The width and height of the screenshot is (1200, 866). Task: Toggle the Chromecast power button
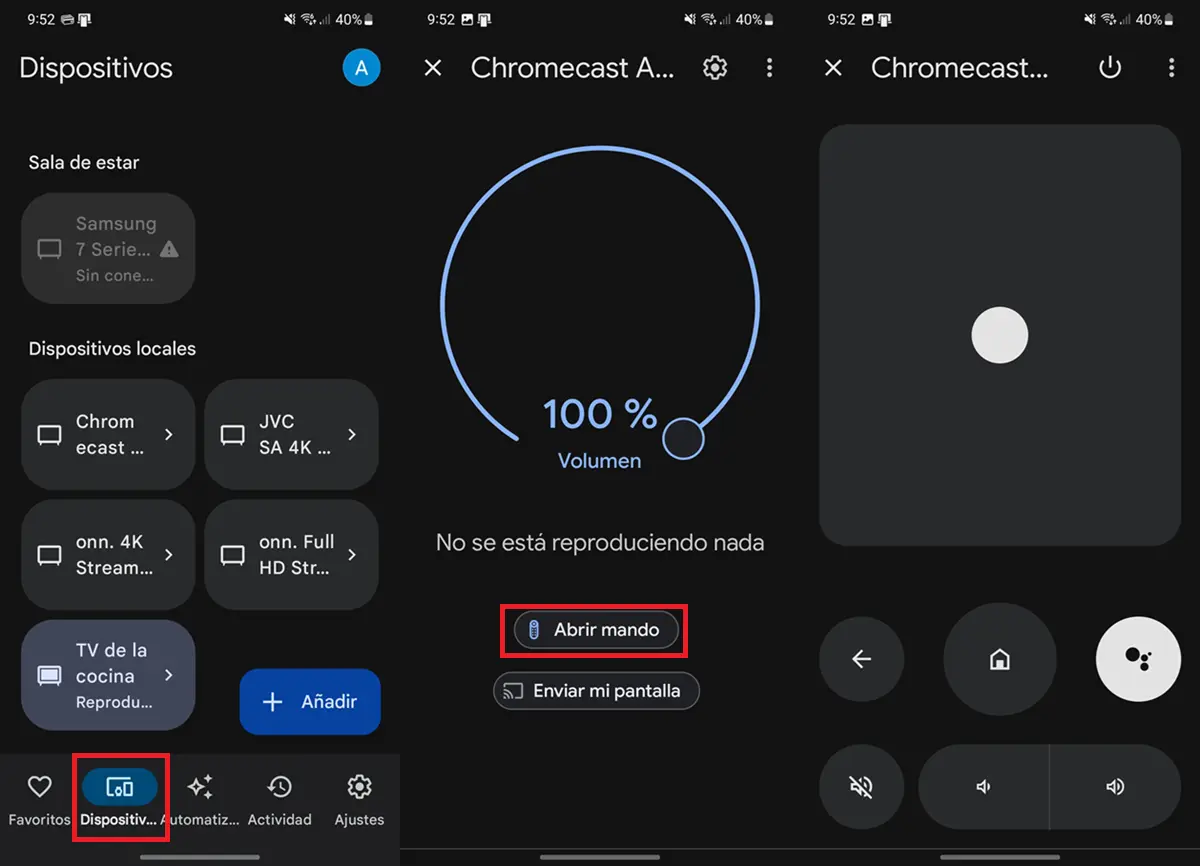1110,68
